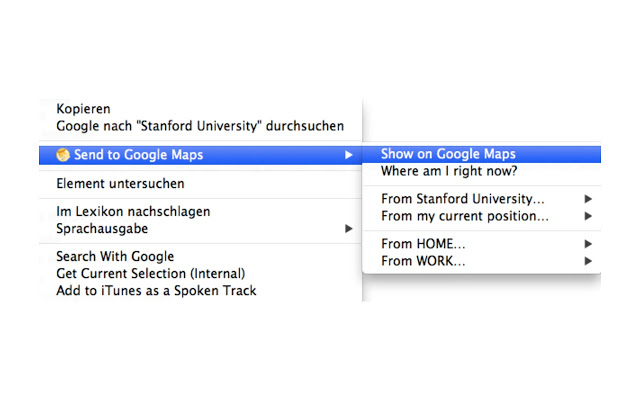Choose Show on Google Maps
The height and width of the screenshot is (400, 640).
481,154
